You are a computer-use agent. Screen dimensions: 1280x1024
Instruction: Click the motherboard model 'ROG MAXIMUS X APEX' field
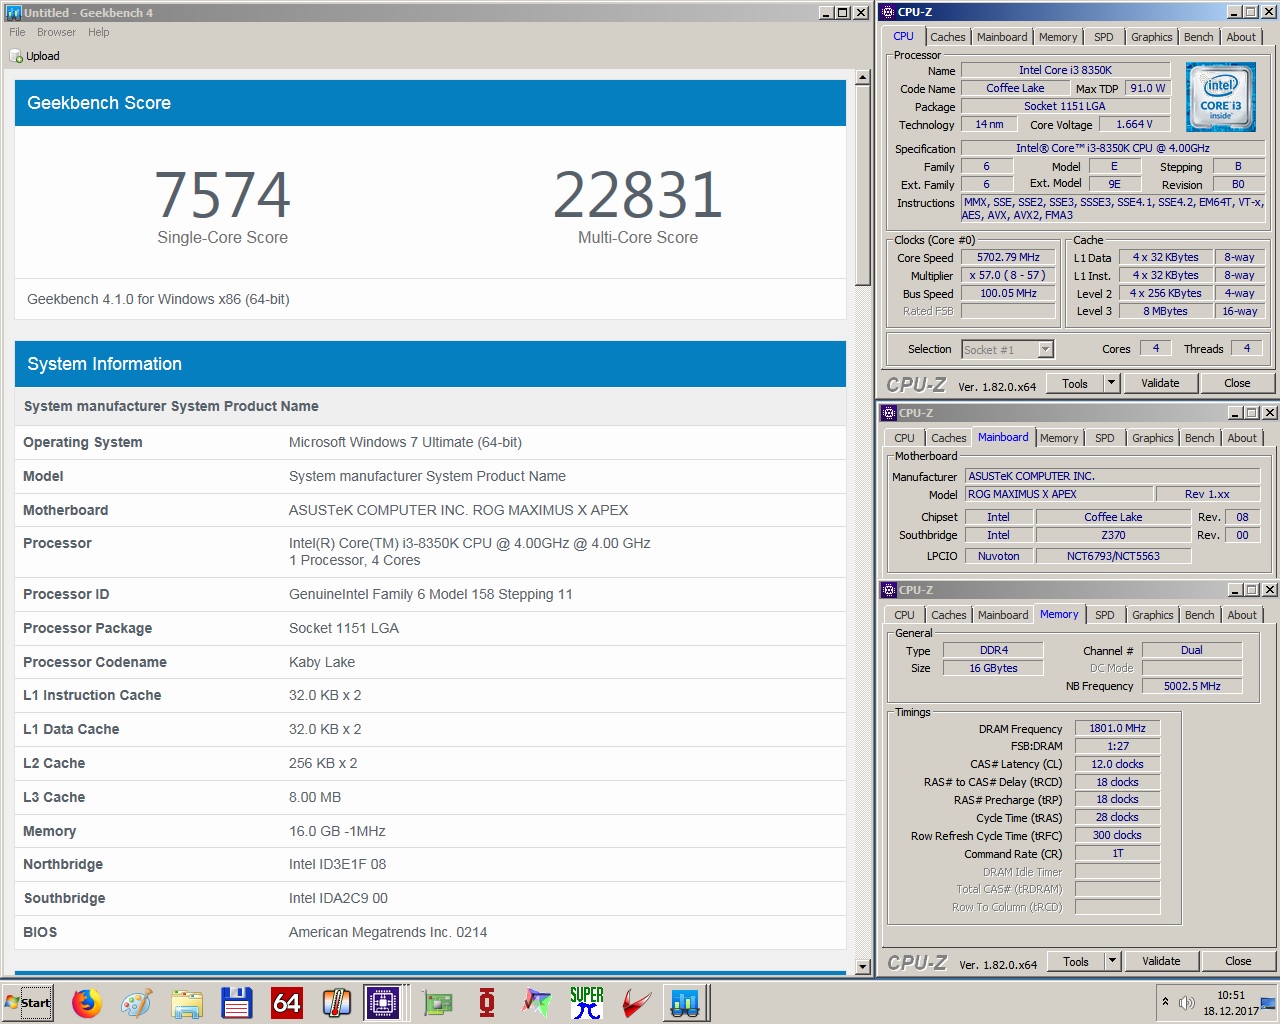pyautogui.click(x=1058, y=494)
